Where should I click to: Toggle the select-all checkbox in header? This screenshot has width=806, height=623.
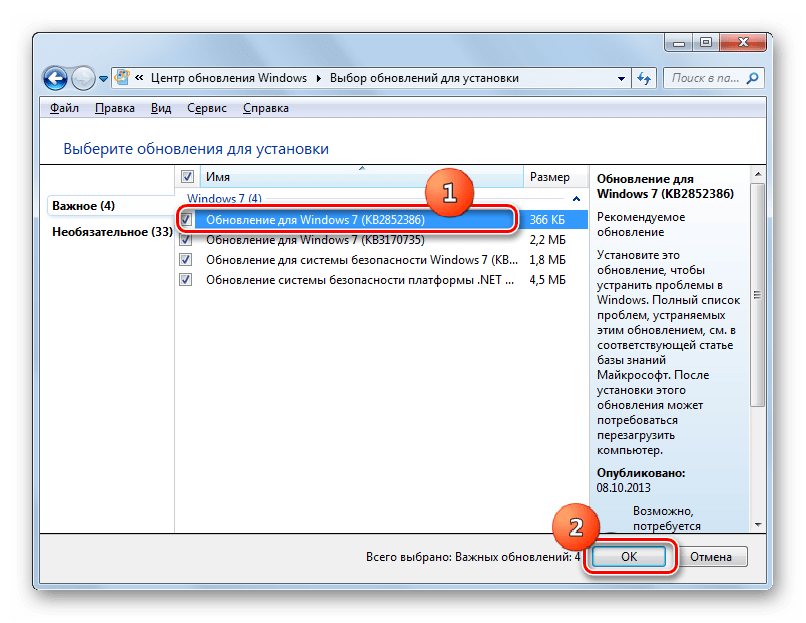(187, 177)
